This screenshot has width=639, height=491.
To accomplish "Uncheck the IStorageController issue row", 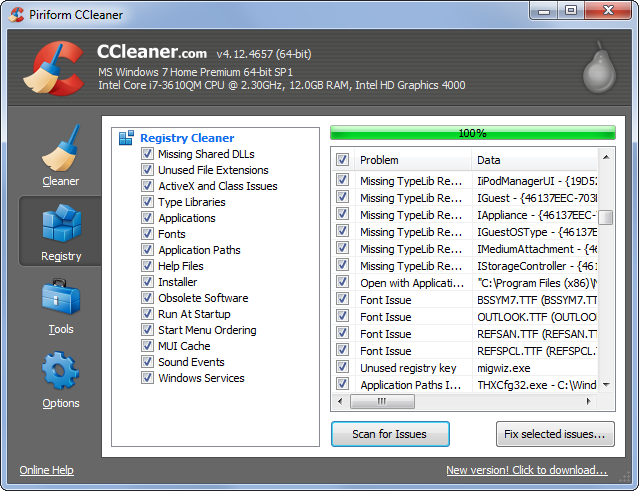I will tap(342, 265).
